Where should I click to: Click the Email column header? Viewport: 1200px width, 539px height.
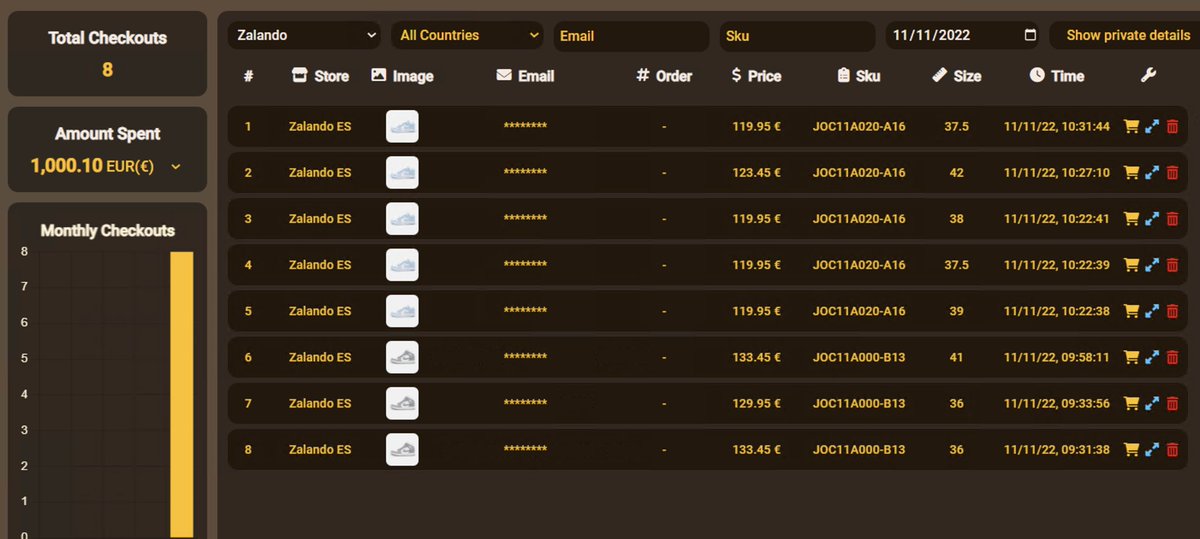(525, 76)
